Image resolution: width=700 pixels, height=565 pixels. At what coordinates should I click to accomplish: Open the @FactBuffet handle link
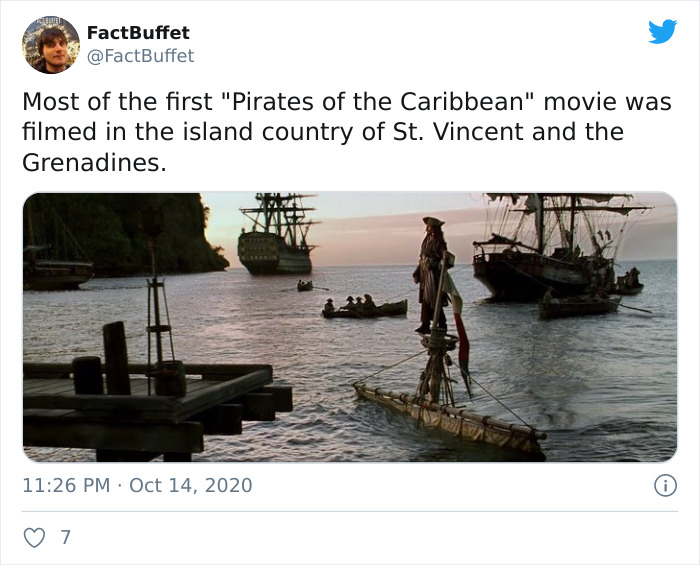point(140,56)
